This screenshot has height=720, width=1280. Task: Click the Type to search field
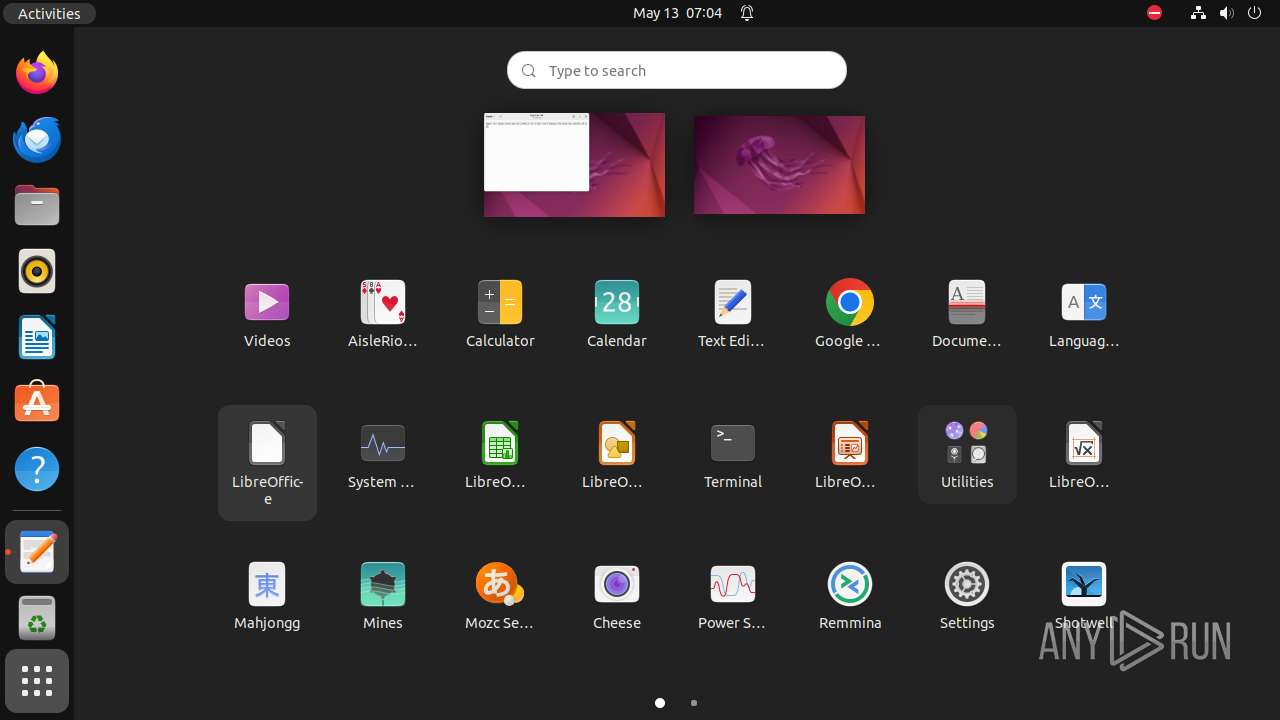pyautogui.click(x=677, y=70)
